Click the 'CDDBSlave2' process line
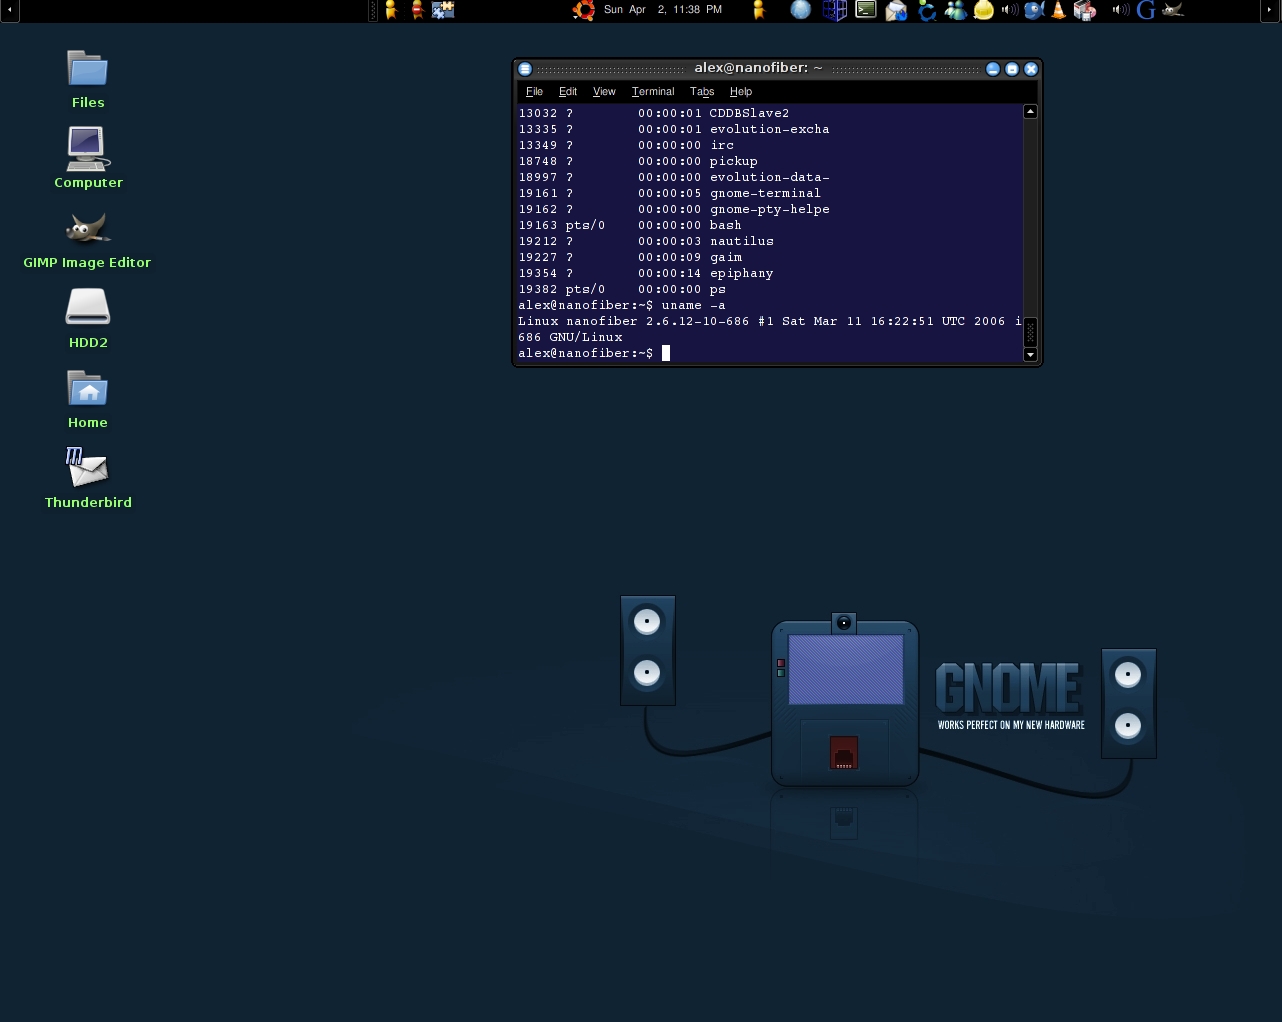Screen dimensions: 1282x1022 pyautogui.click(x=654, y=113)
